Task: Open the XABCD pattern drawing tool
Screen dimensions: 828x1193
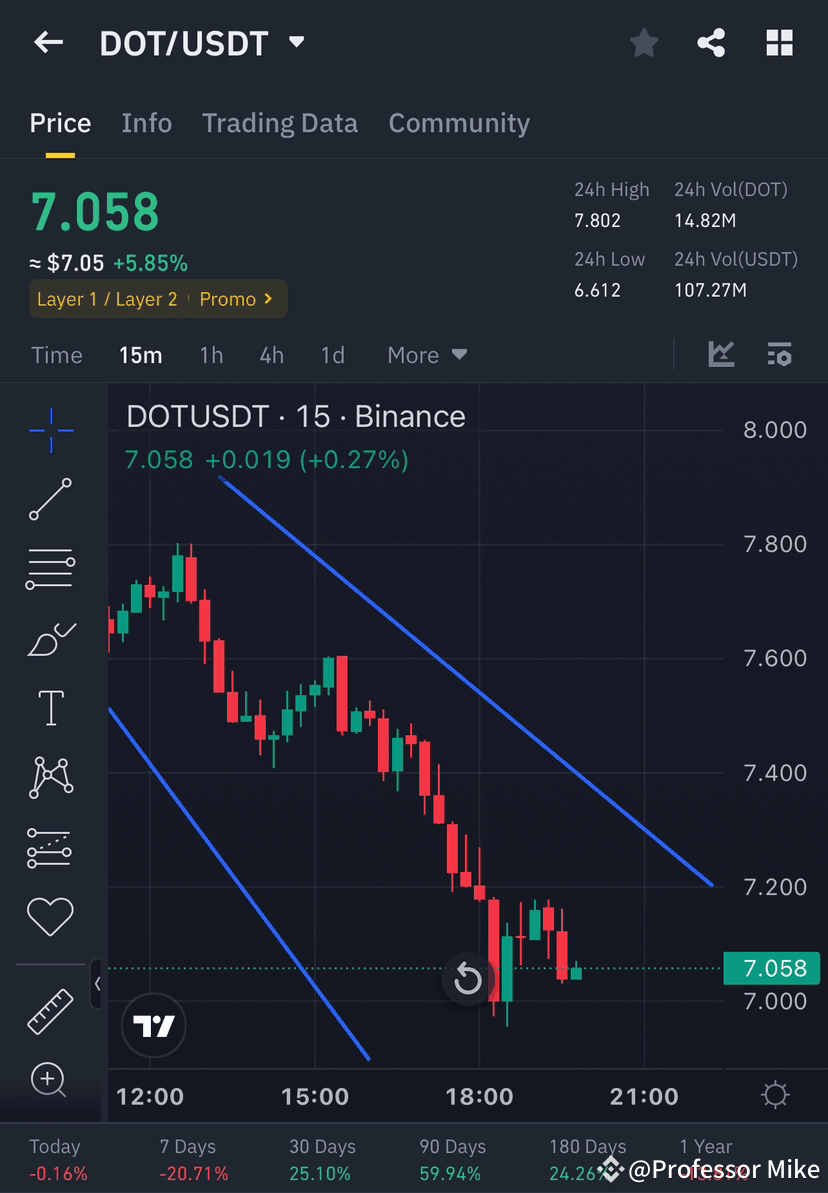Action: click(x=50, y=777)
